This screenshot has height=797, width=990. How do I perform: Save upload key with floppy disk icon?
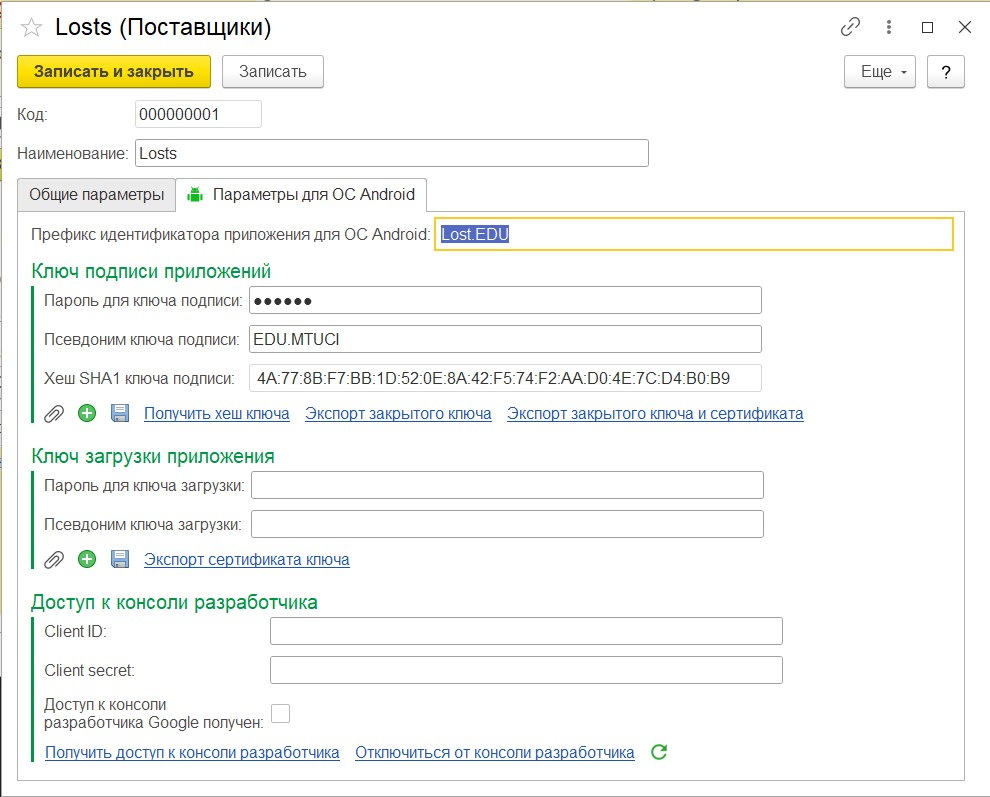tap(120, 559)
